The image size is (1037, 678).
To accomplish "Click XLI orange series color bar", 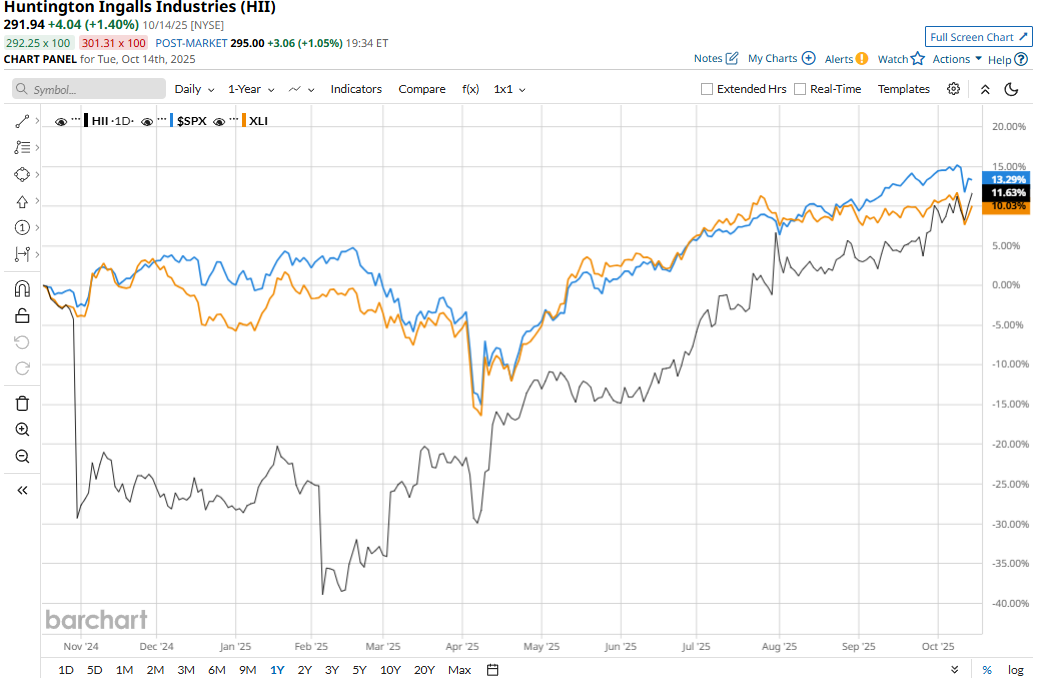I will pyautogui.click(x=244, y=120).
